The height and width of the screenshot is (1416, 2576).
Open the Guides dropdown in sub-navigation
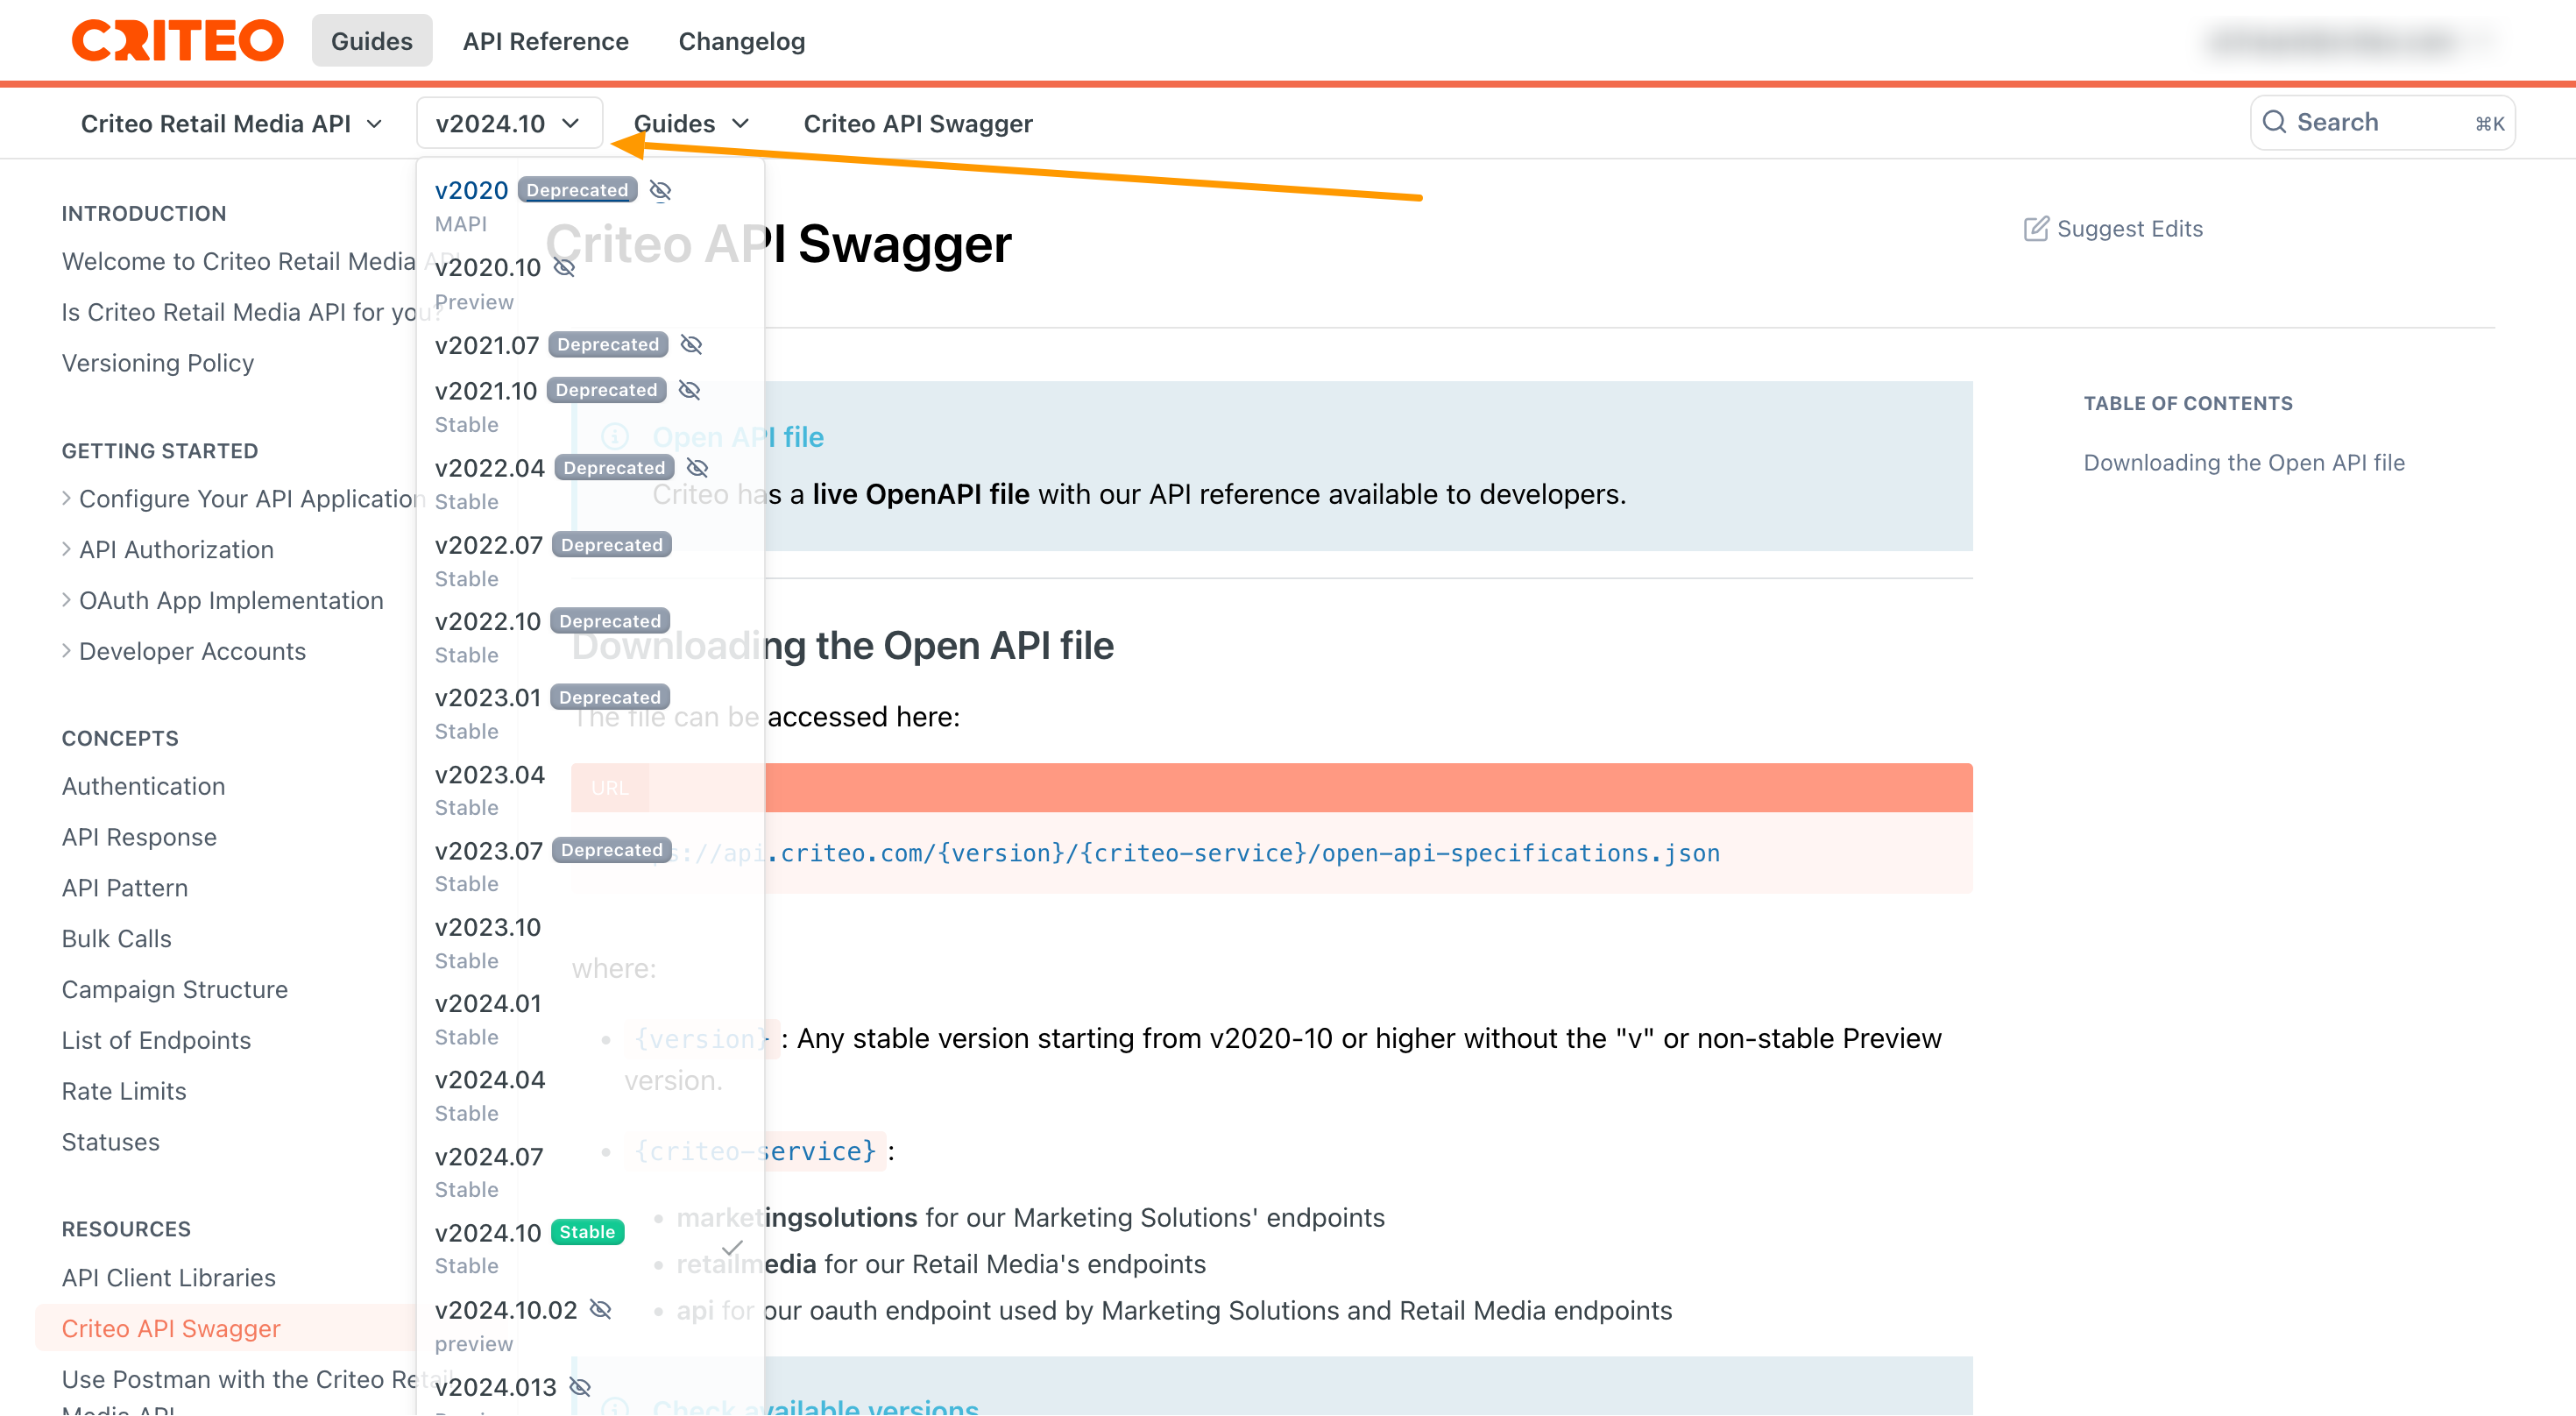point(691,124)
